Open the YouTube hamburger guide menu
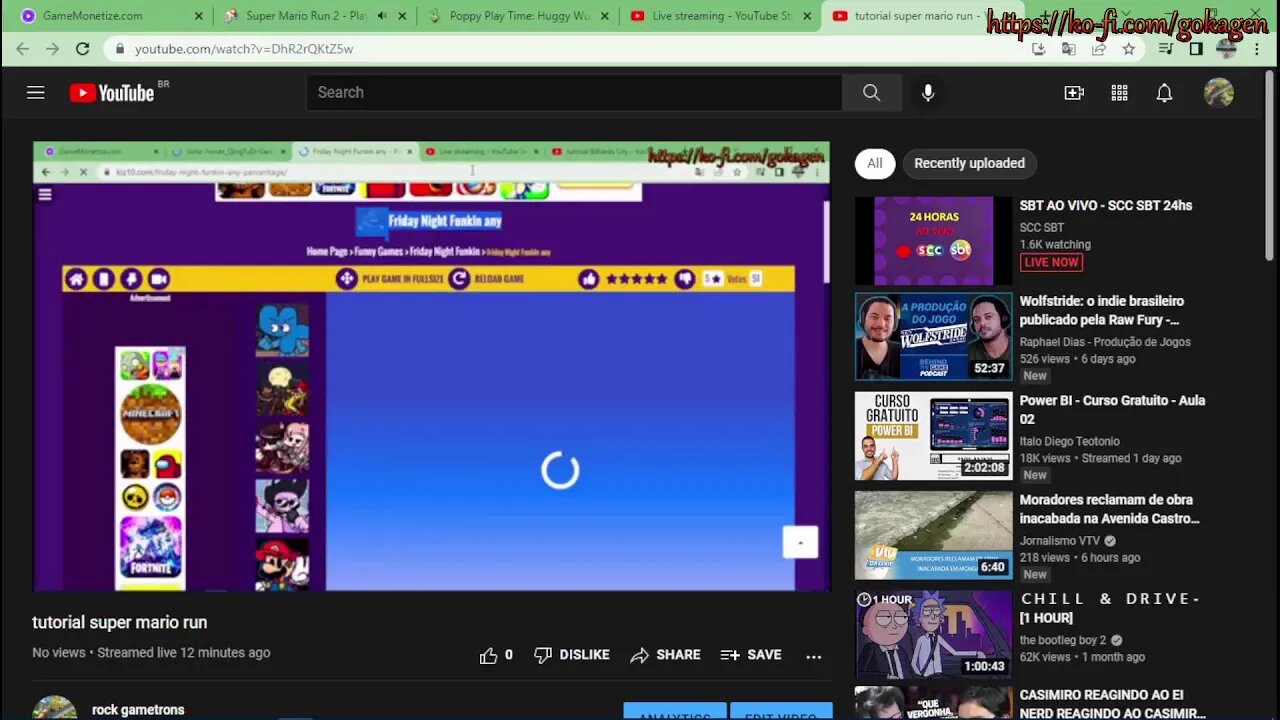The width and height of the screenshot is (1280, 720). 36,93
